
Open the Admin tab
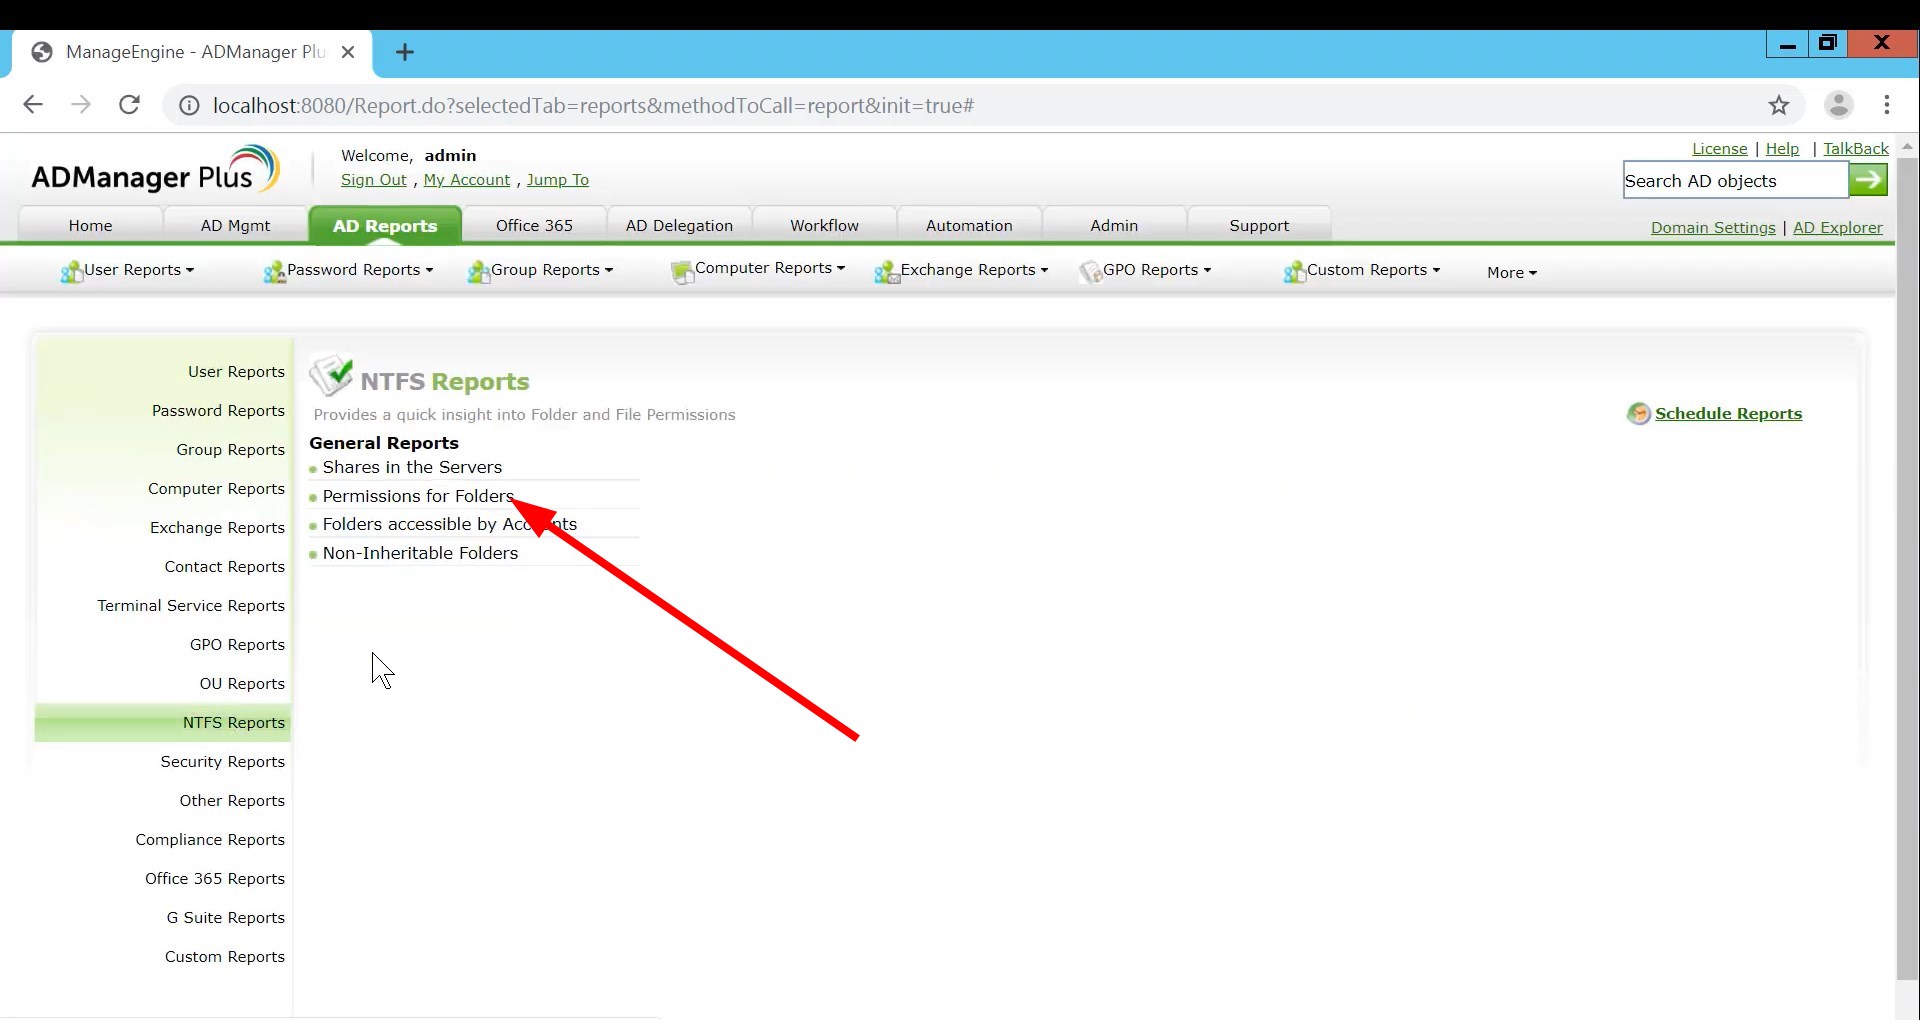tap(1114, 225)
